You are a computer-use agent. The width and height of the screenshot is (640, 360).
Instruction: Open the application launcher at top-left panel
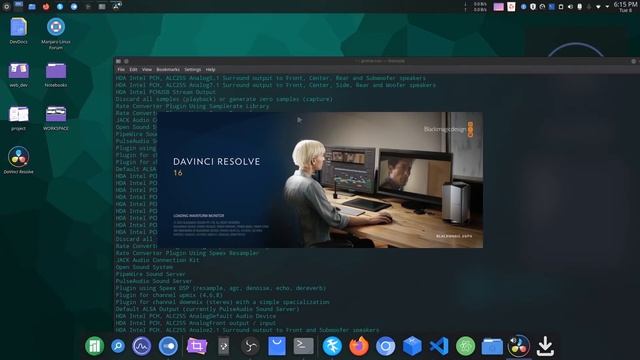6,7
